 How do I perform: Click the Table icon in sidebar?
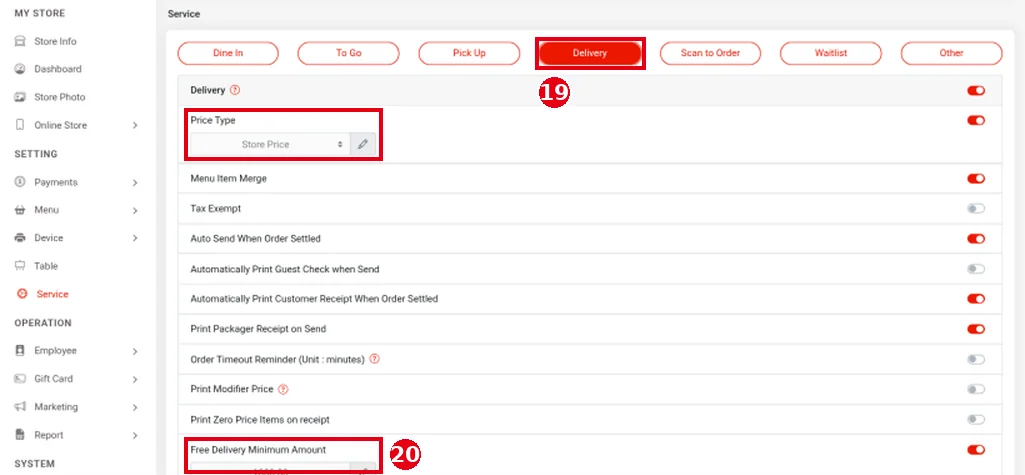20,266
